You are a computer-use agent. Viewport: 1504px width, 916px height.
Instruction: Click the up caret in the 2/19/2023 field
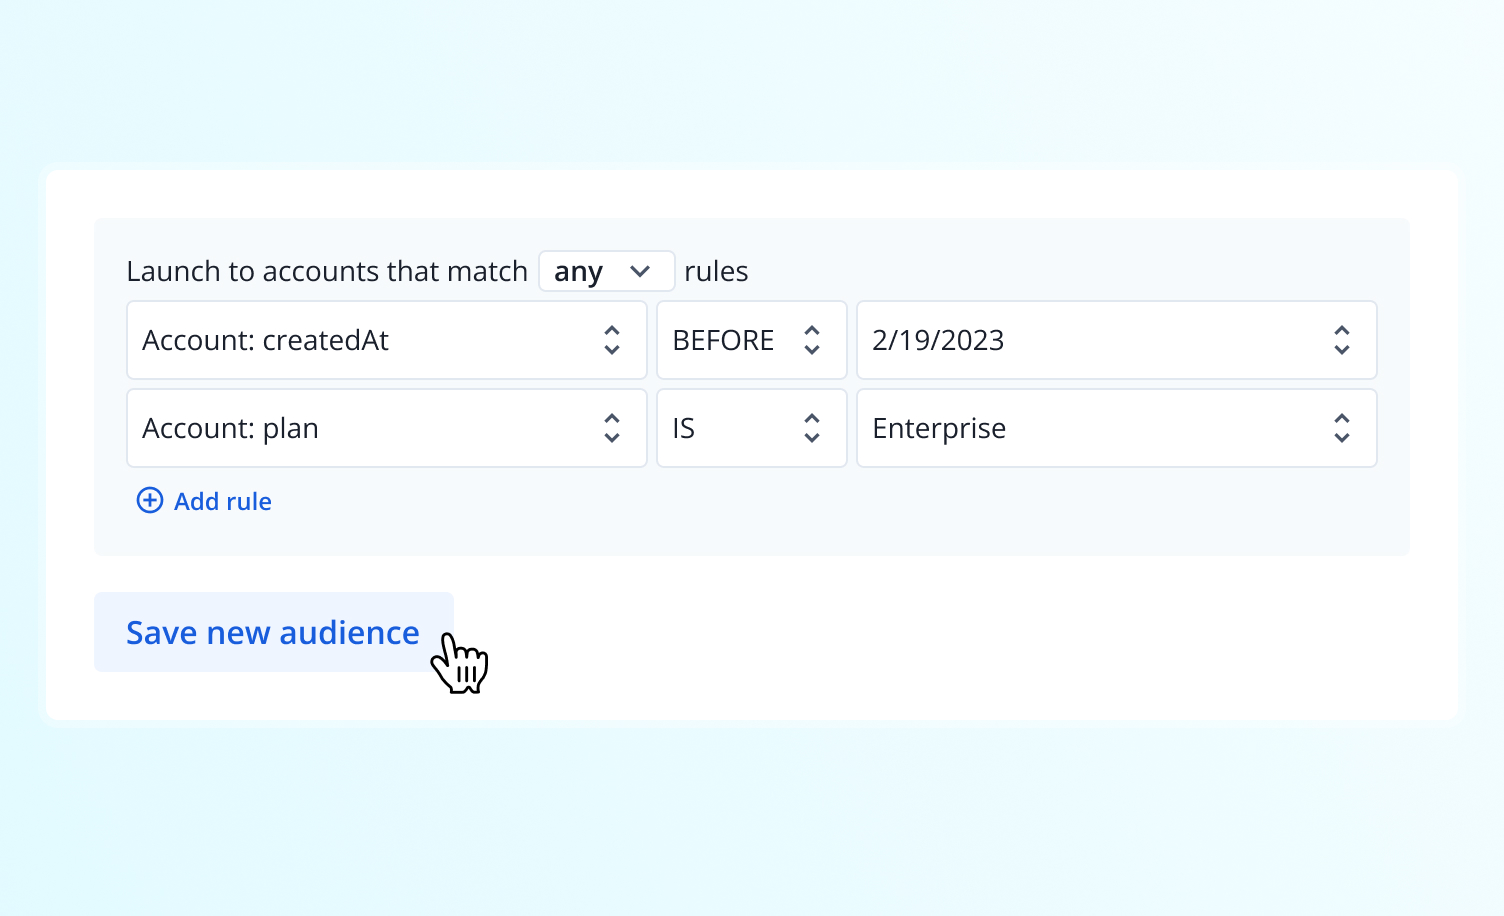(x=1342, y=331)
